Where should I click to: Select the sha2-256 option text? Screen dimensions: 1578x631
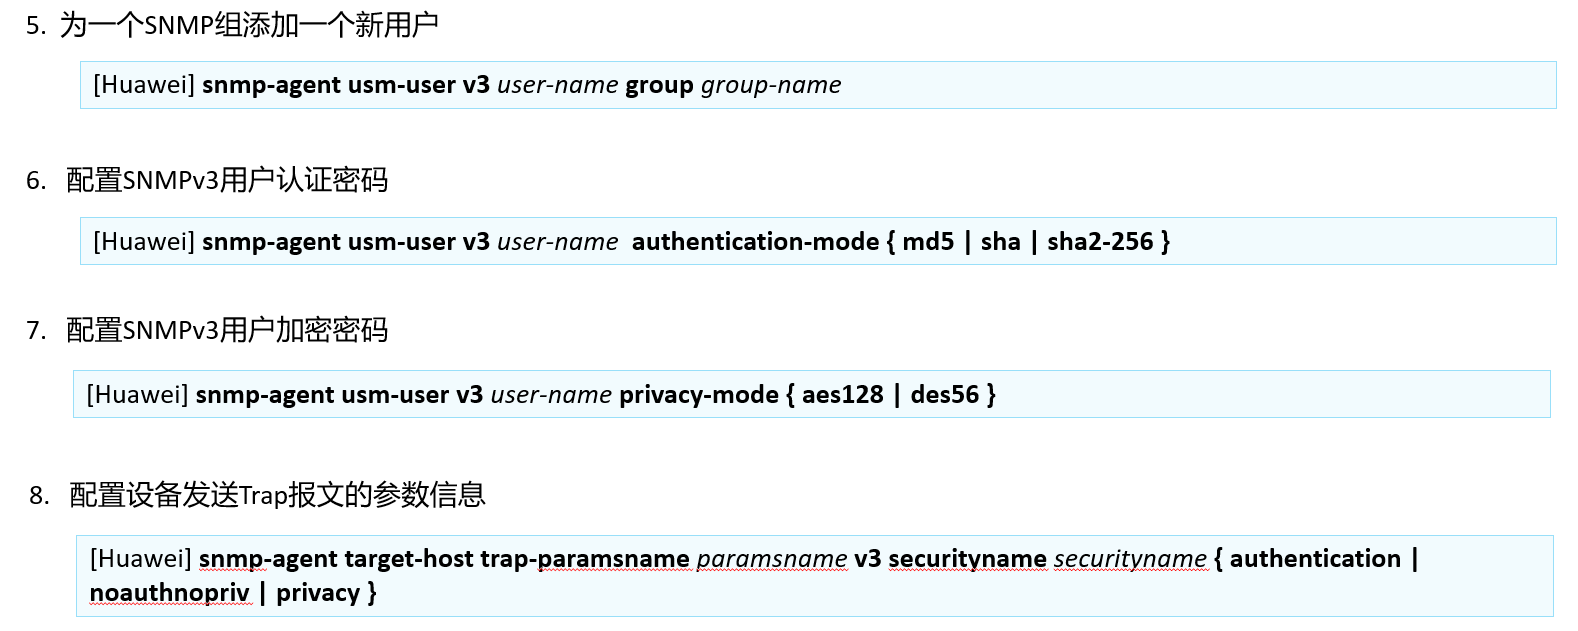(1100, 242)
